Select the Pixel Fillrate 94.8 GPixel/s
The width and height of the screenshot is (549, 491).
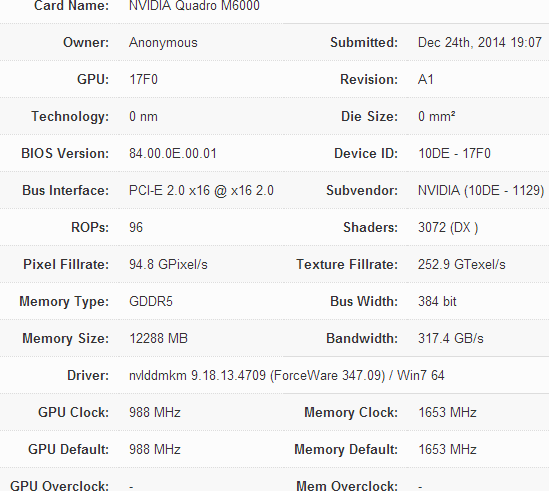click(x=168, y=264)
